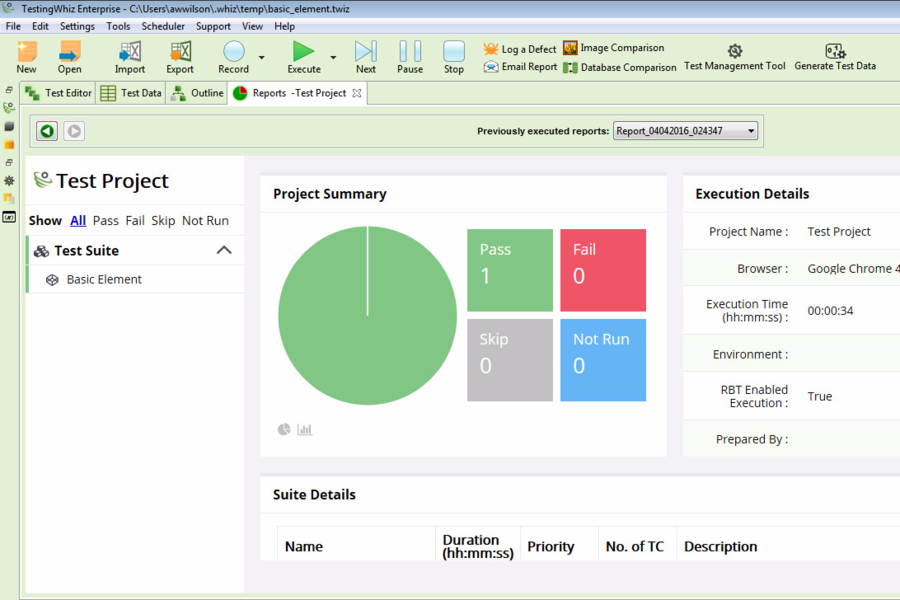Screen dimensions: 900x600
Task: Open Image Comparison tool
Action: (614, 48)
